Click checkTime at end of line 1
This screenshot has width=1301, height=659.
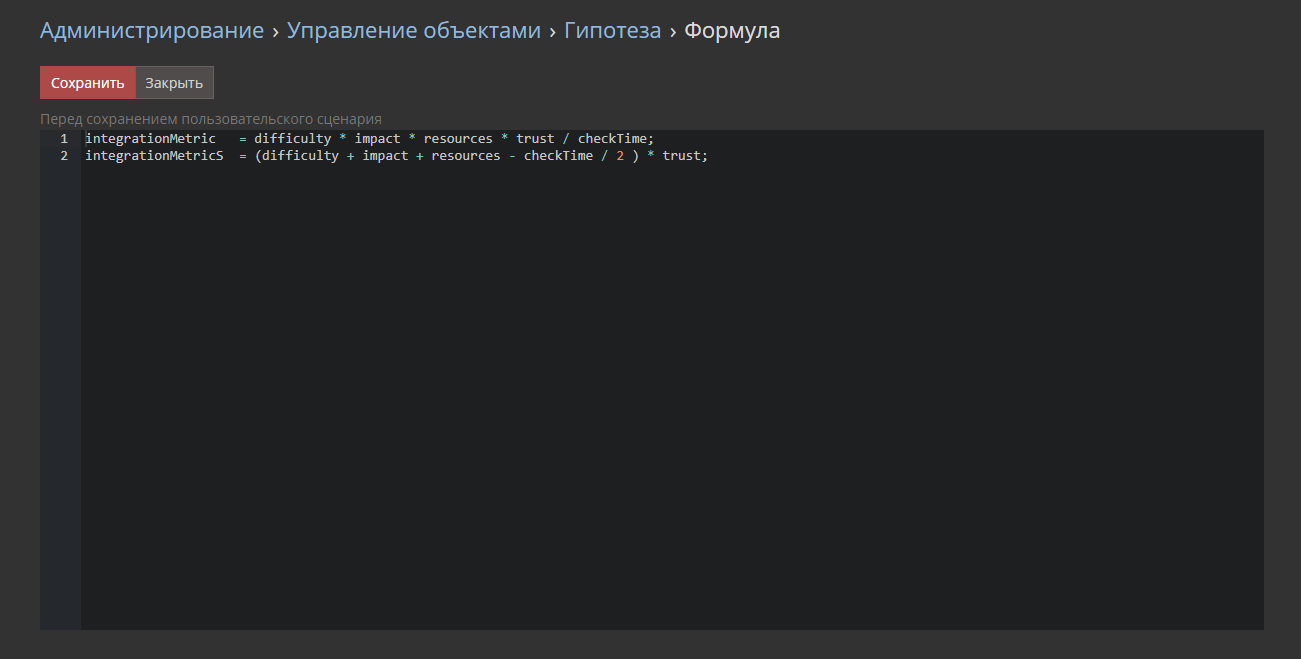(612, 139)
